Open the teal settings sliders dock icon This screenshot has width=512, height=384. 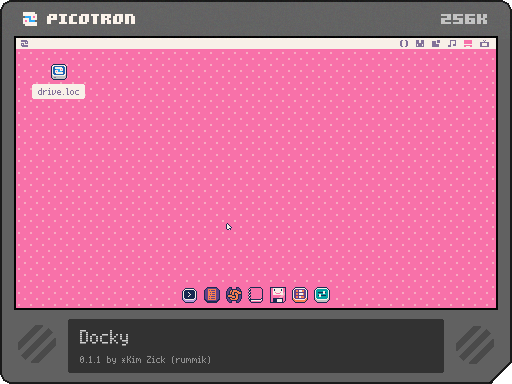click(322, 295)
